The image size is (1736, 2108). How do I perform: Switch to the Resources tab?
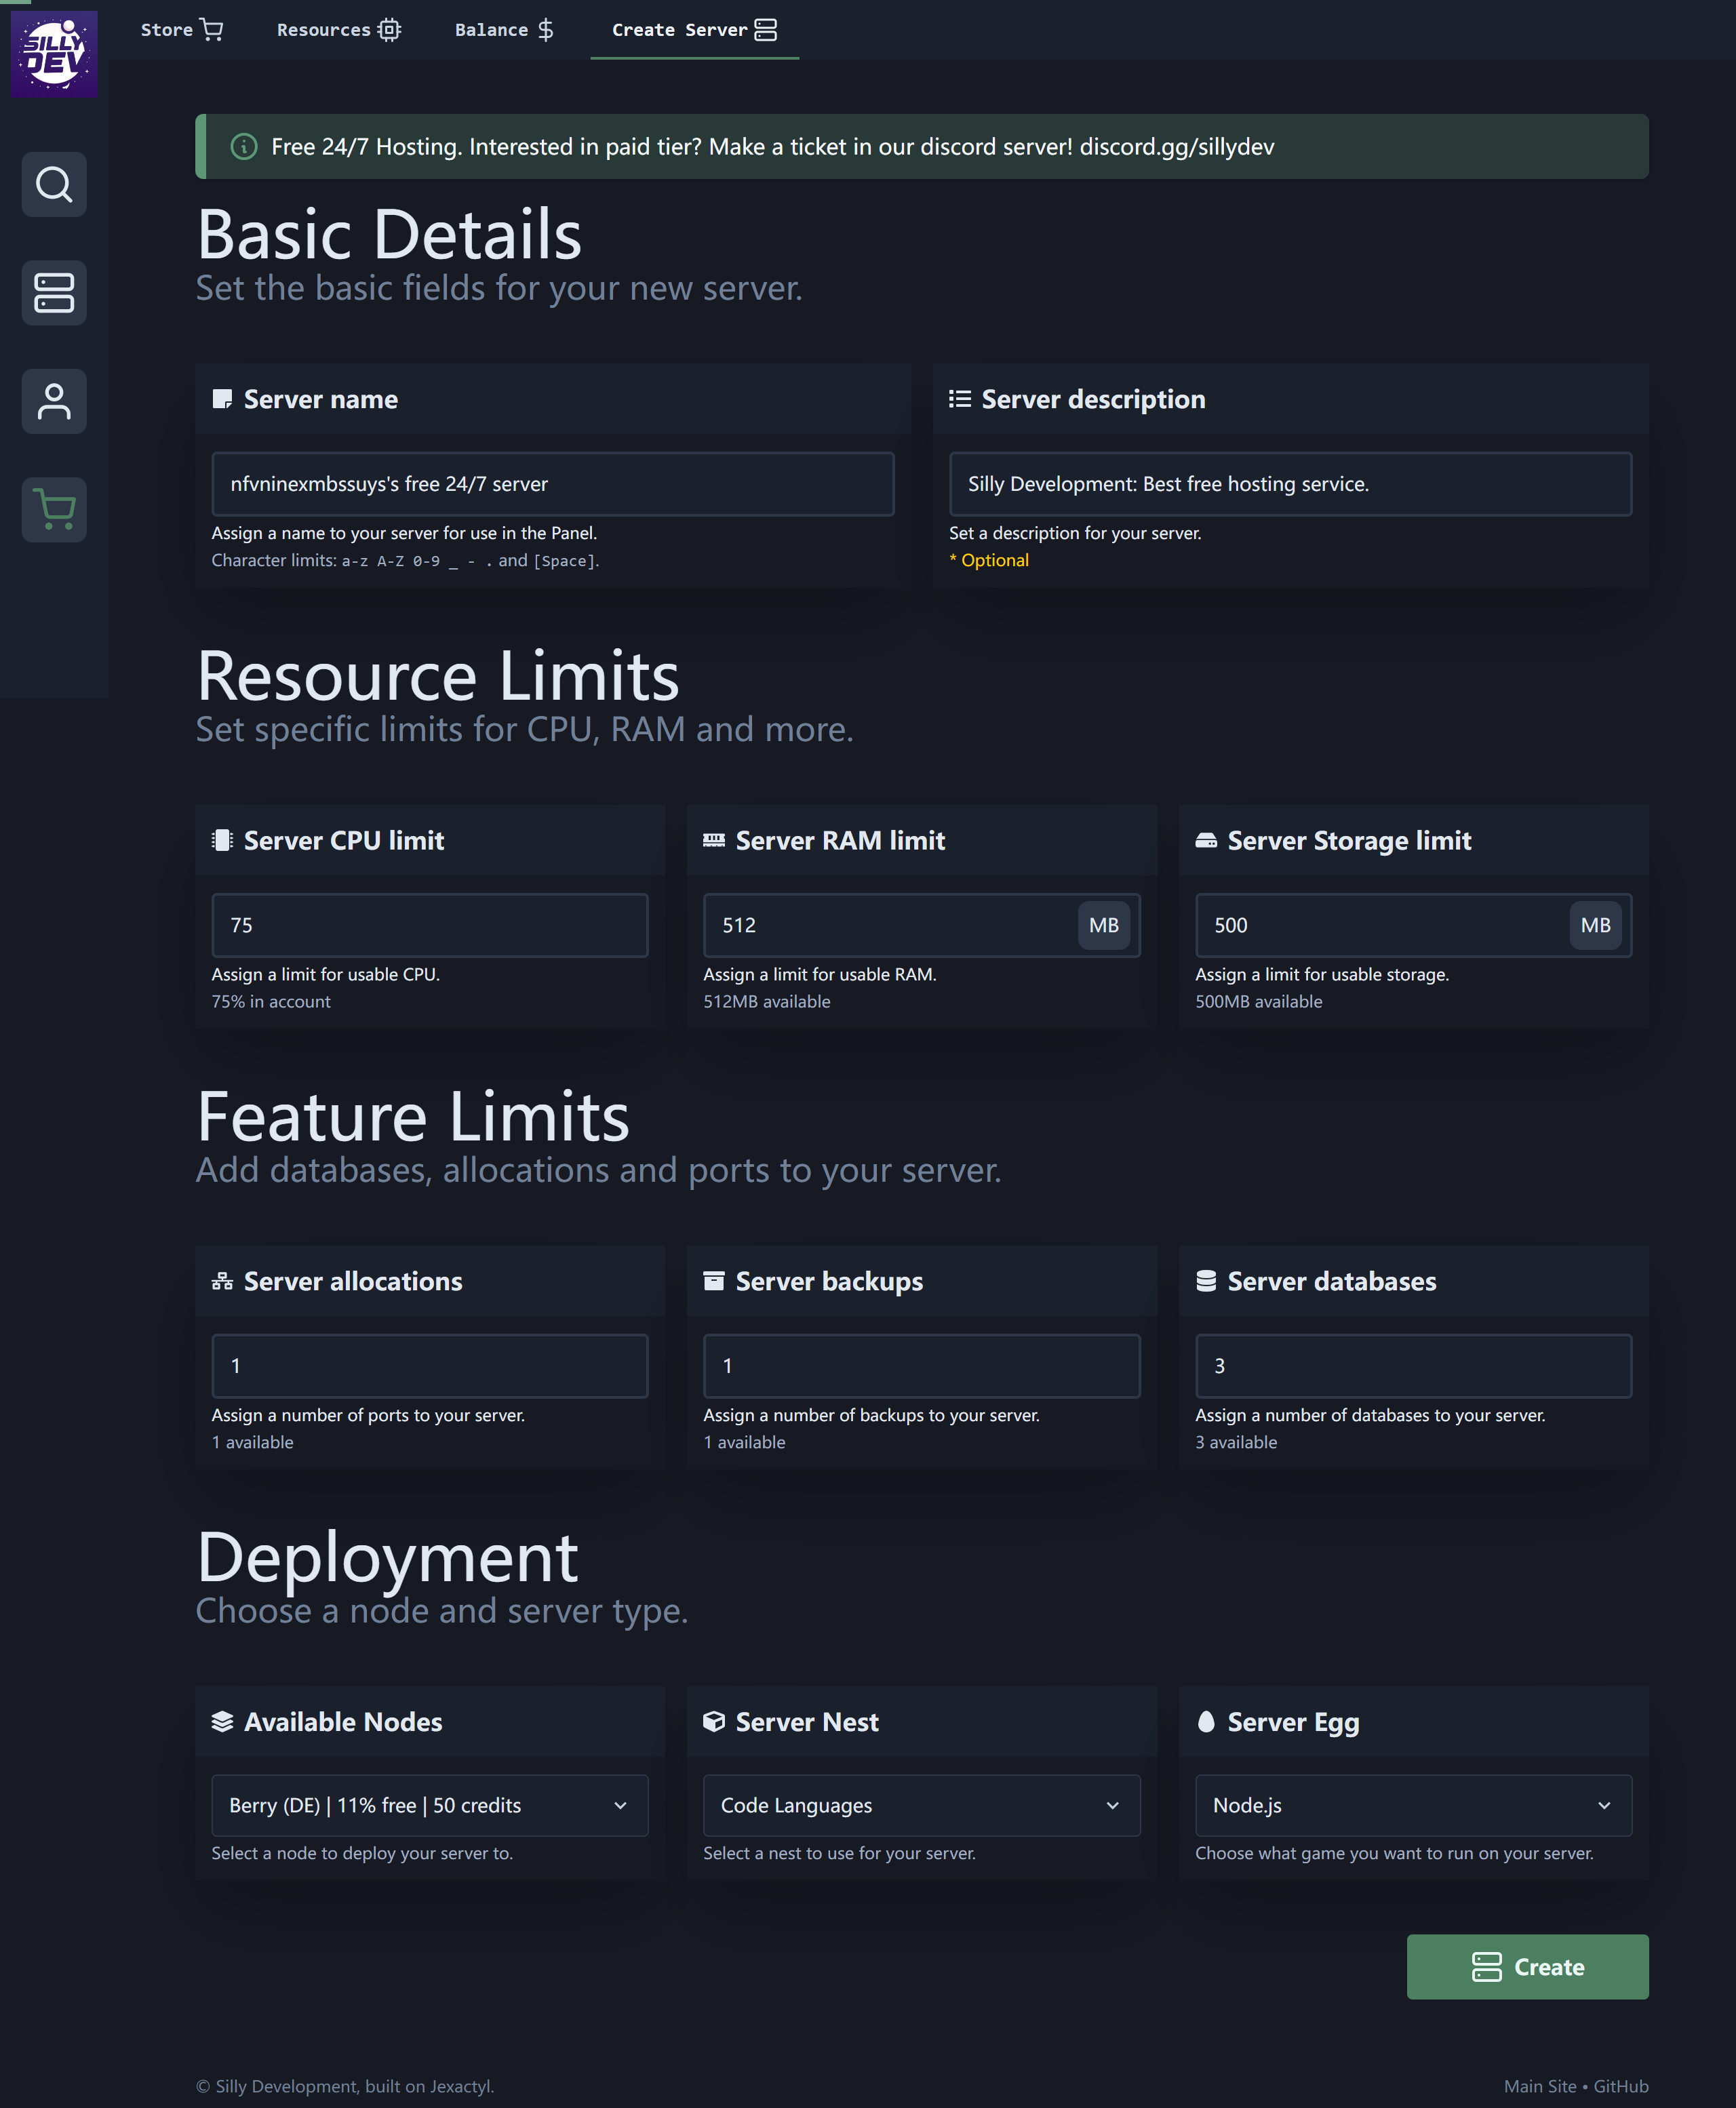coord(338,30)
